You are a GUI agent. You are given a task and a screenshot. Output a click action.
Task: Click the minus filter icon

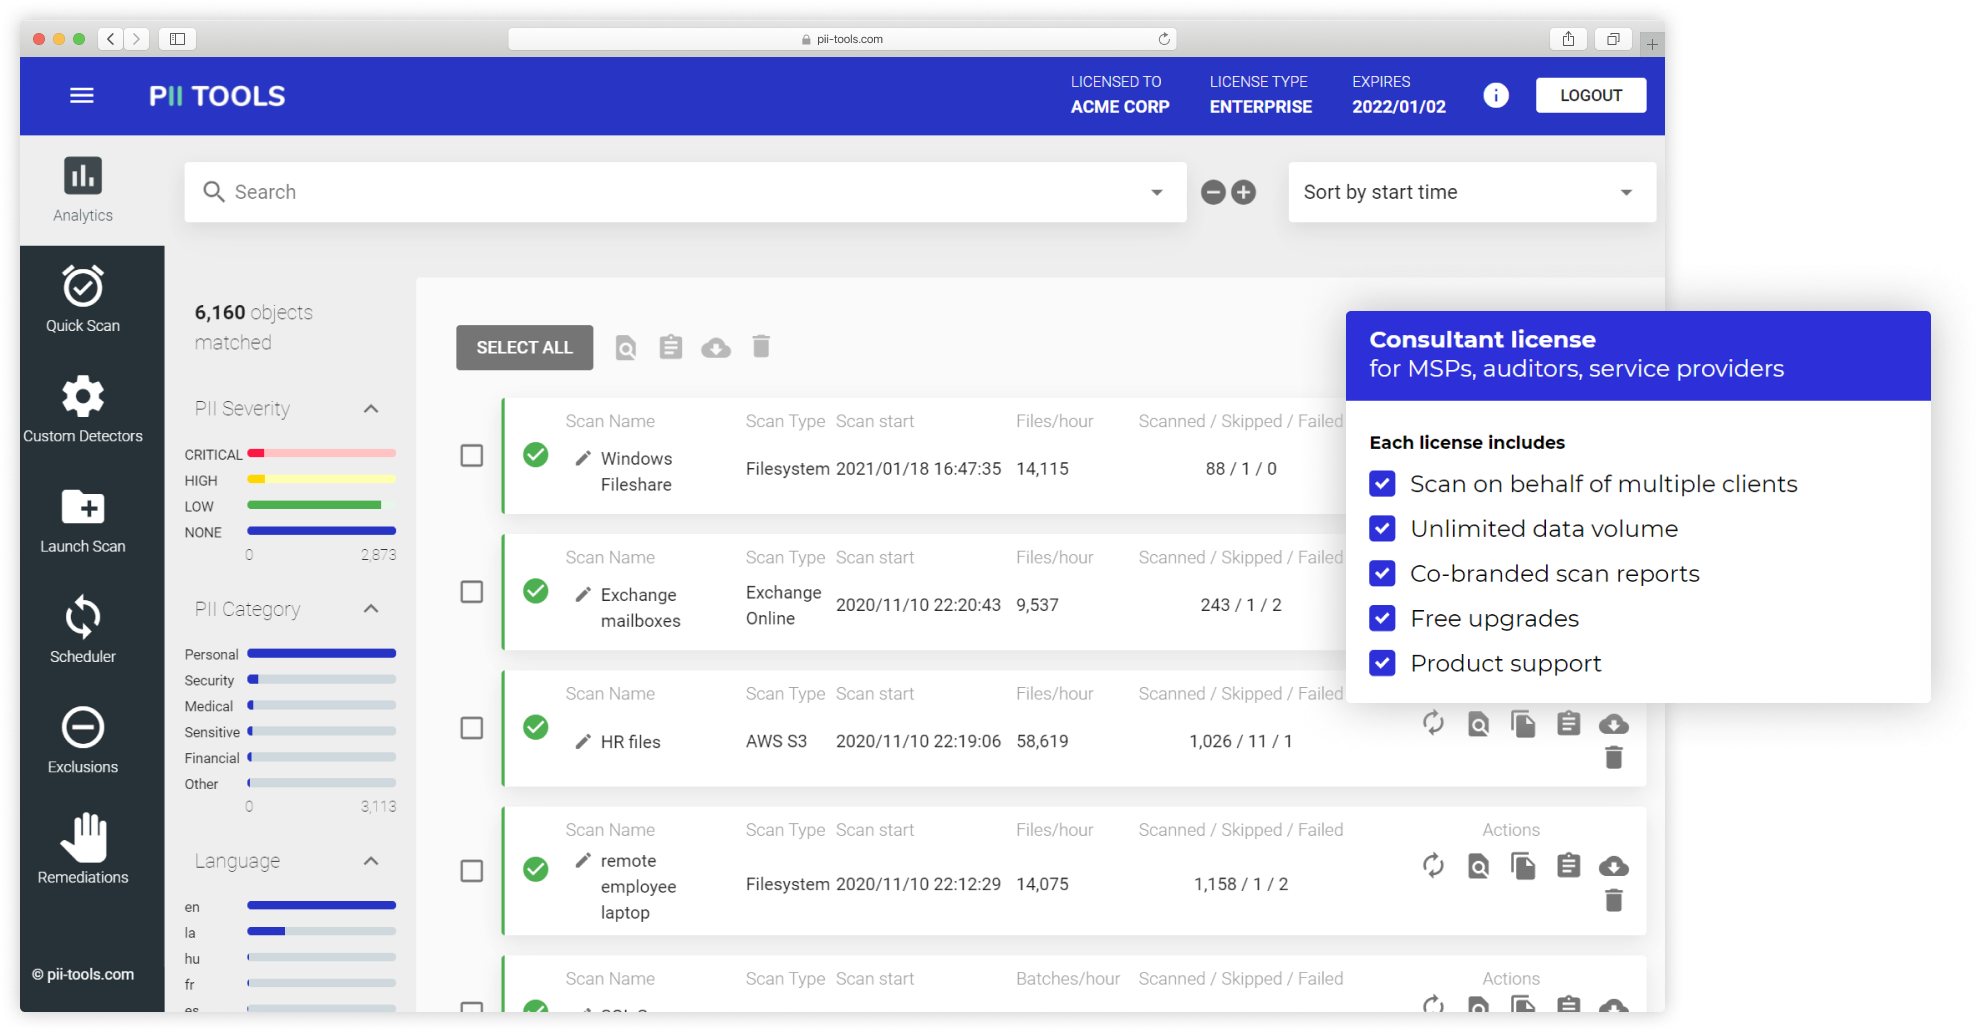pos(1213,192)
